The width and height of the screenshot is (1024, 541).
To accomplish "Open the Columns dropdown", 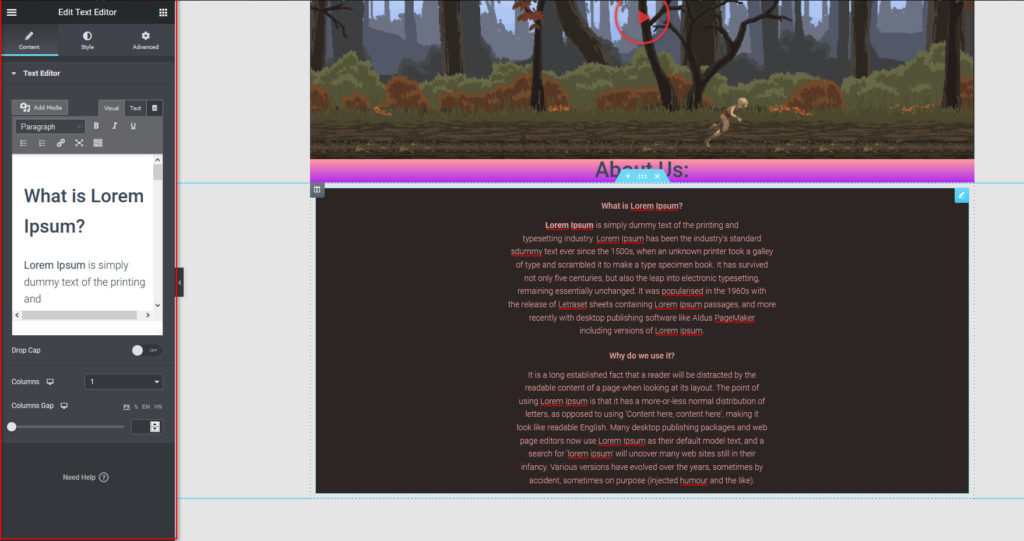I will pos(123,382).
